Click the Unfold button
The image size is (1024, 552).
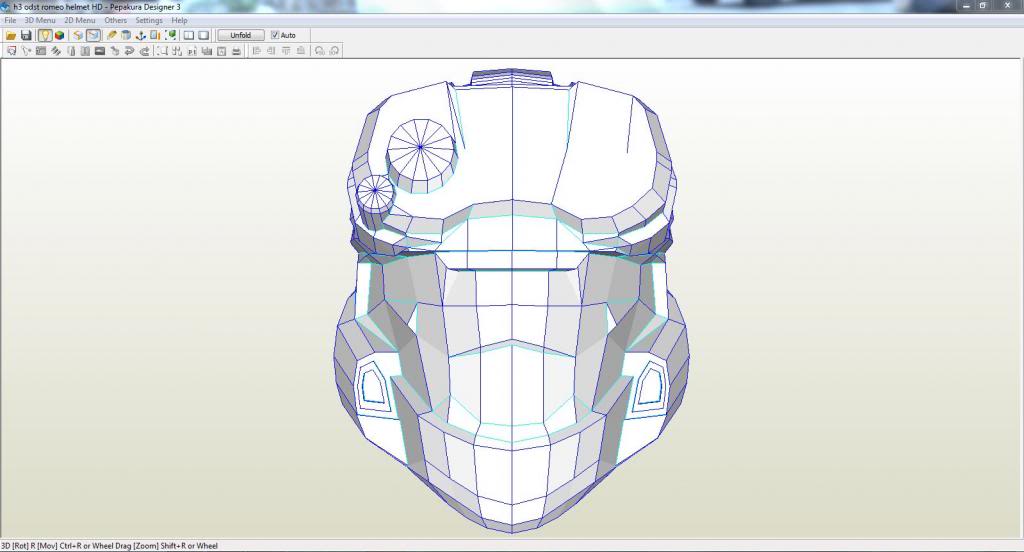click(241, 35)
